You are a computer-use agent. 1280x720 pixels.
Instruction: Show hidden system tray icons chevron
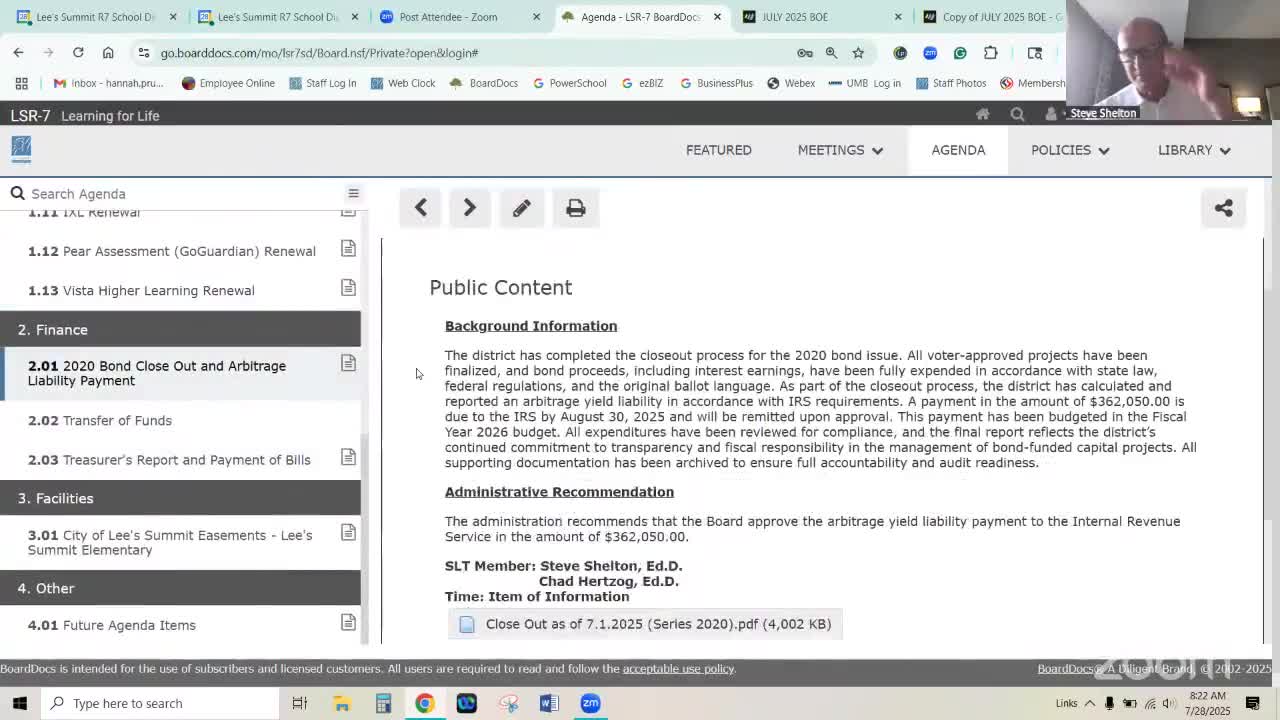[1090, 703]
